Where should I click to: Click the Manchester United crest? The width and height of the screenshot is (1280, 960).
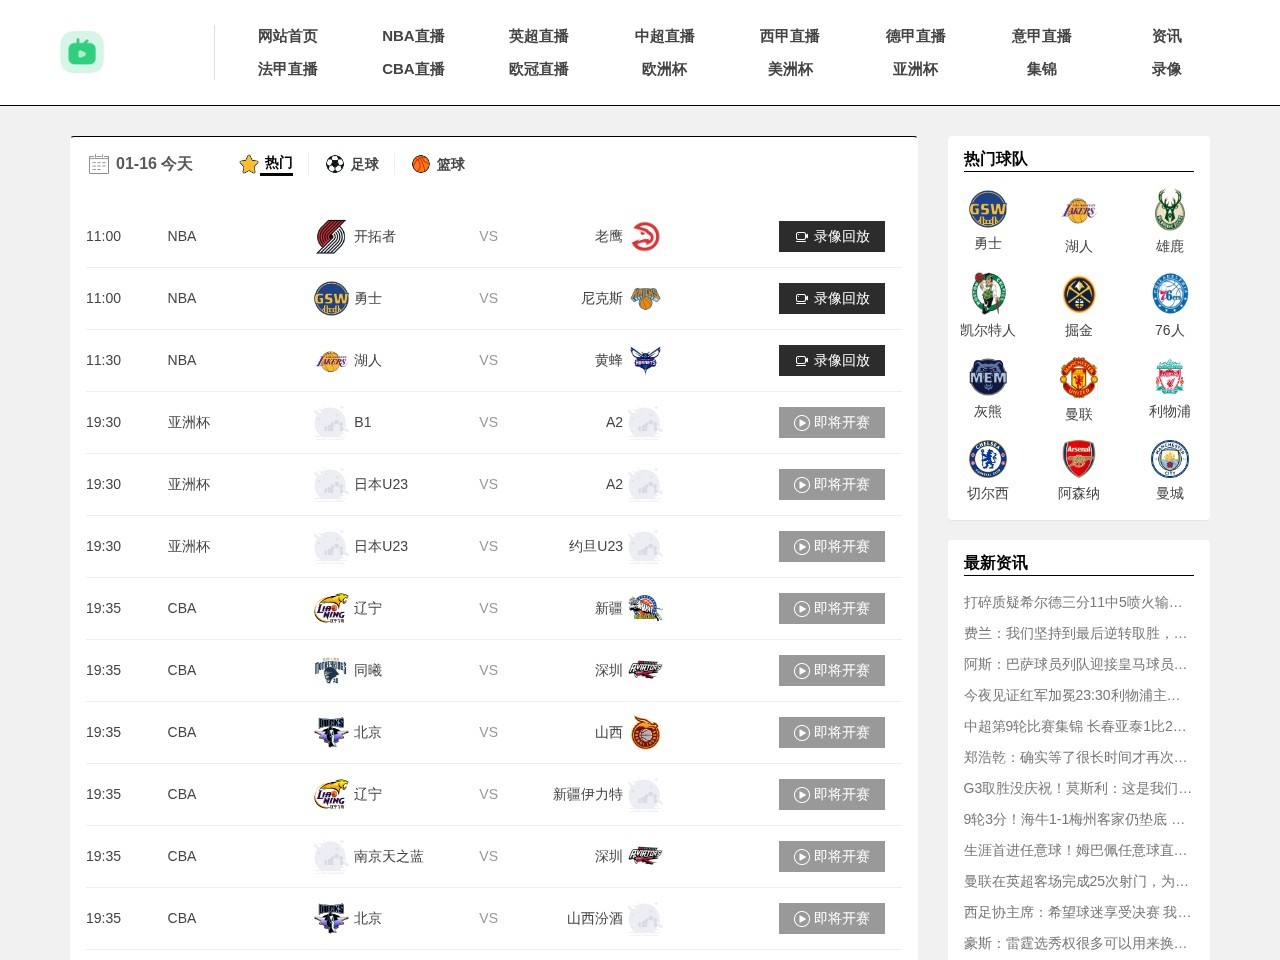[1078, 378]
